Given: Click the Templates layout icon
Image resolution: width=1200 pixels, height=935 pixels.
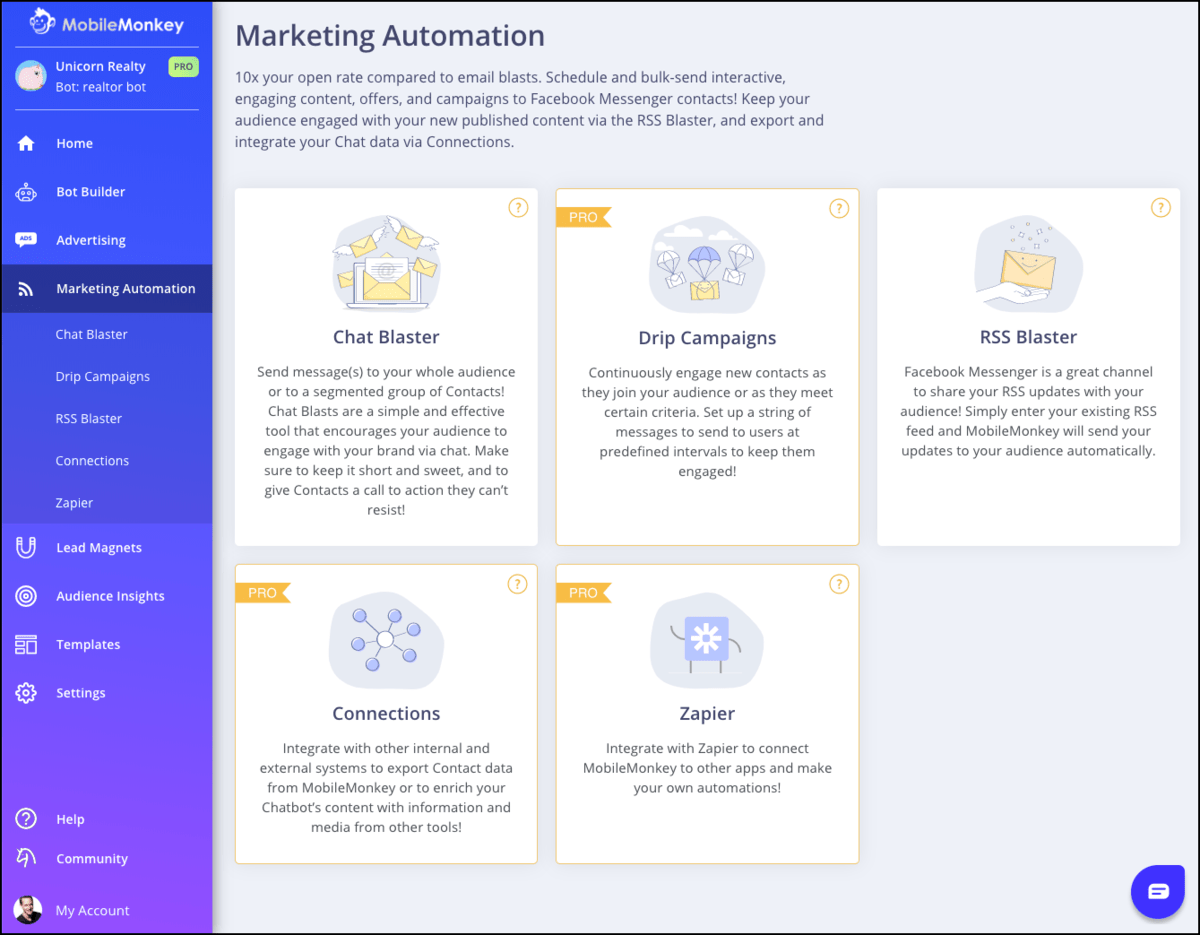Looking at the screenshot, I should click(26, 645).
